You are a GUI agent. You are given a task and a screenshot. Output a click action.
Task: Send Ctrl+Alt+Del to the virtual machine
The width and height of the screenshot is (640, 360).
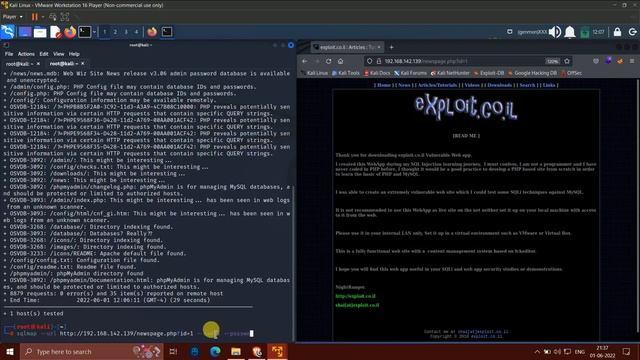[x=53, y=17]
